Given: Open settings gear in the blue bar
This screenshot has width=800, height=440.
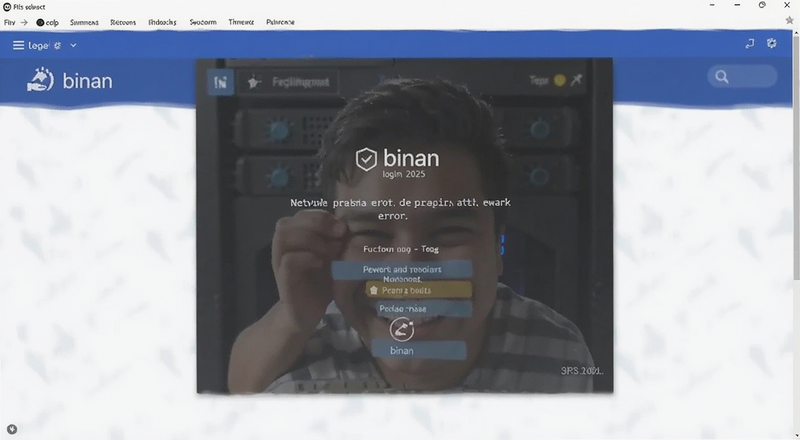Looking at the screenshot, I should (x=771, y=43).
